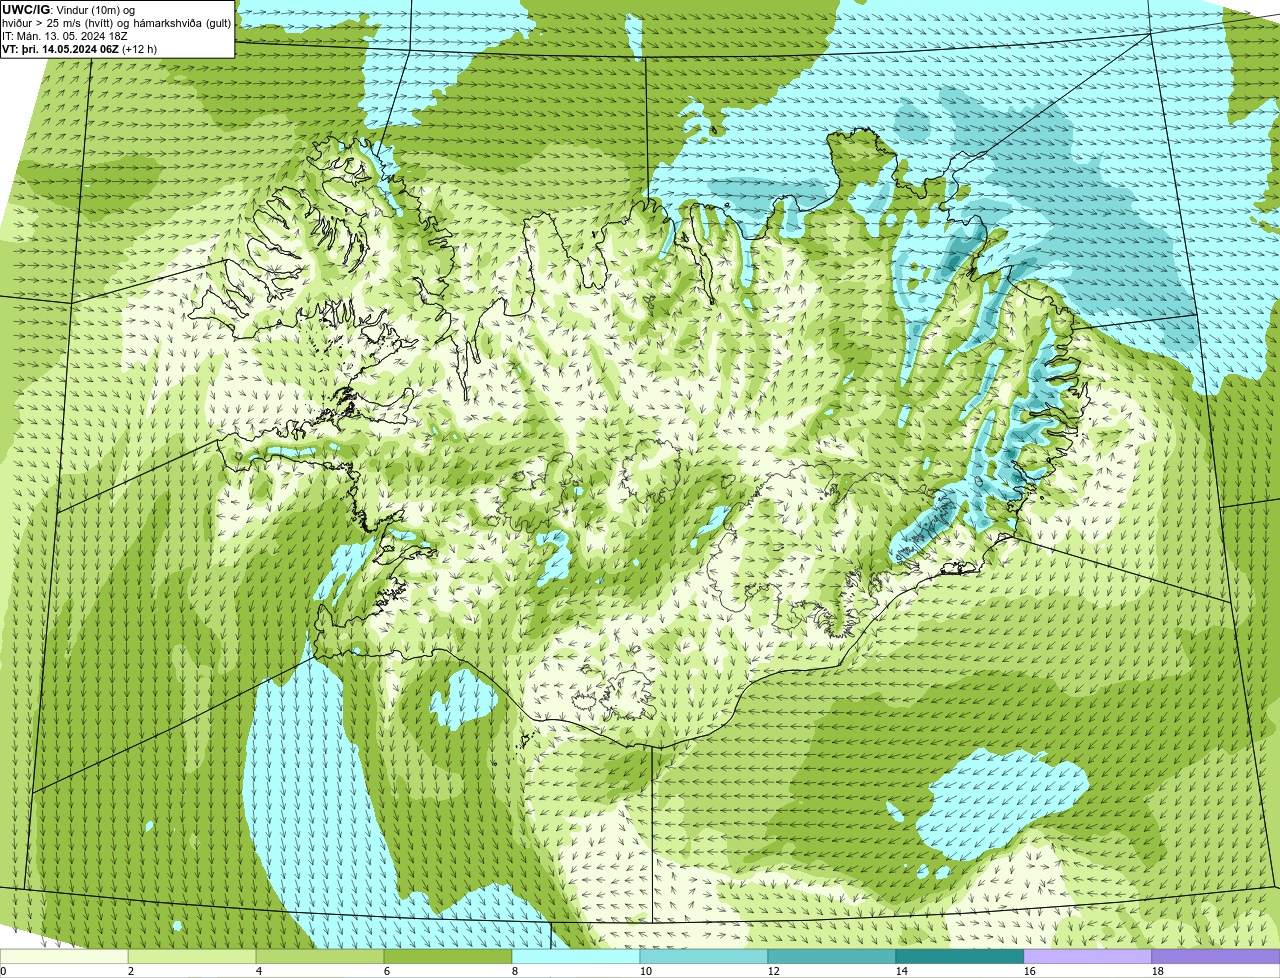
Task: Click the title line 'UWC/IG: Vindur (10m) og'
Action: [x=68, y=10]
